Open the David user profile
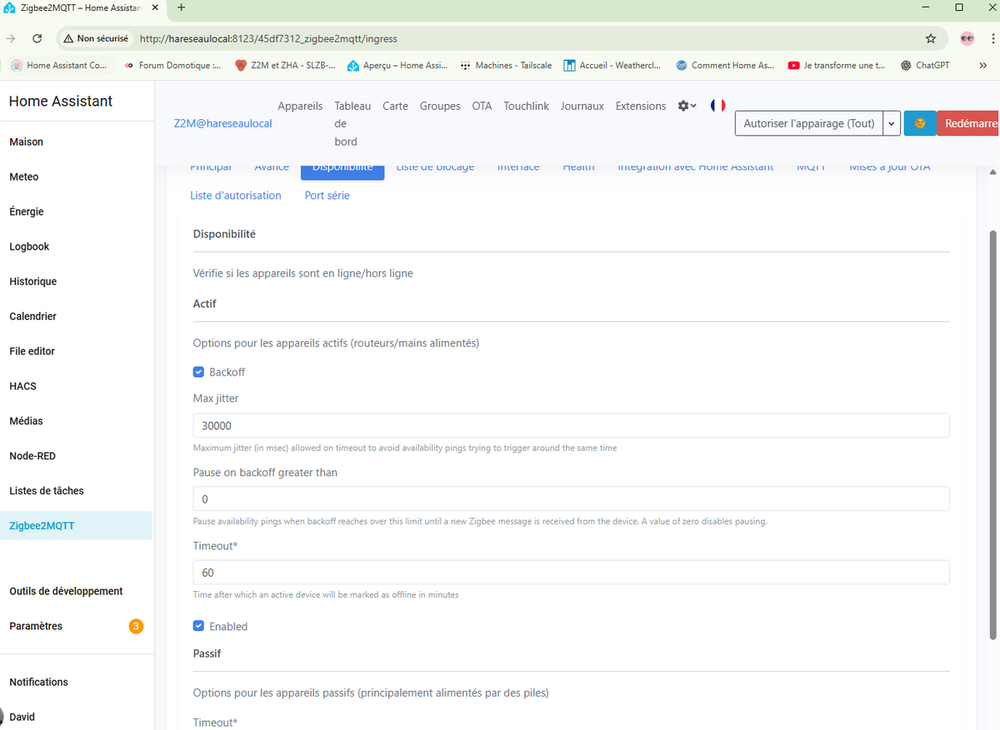Screen dimensions: 1000x730 tap(22, 717)
